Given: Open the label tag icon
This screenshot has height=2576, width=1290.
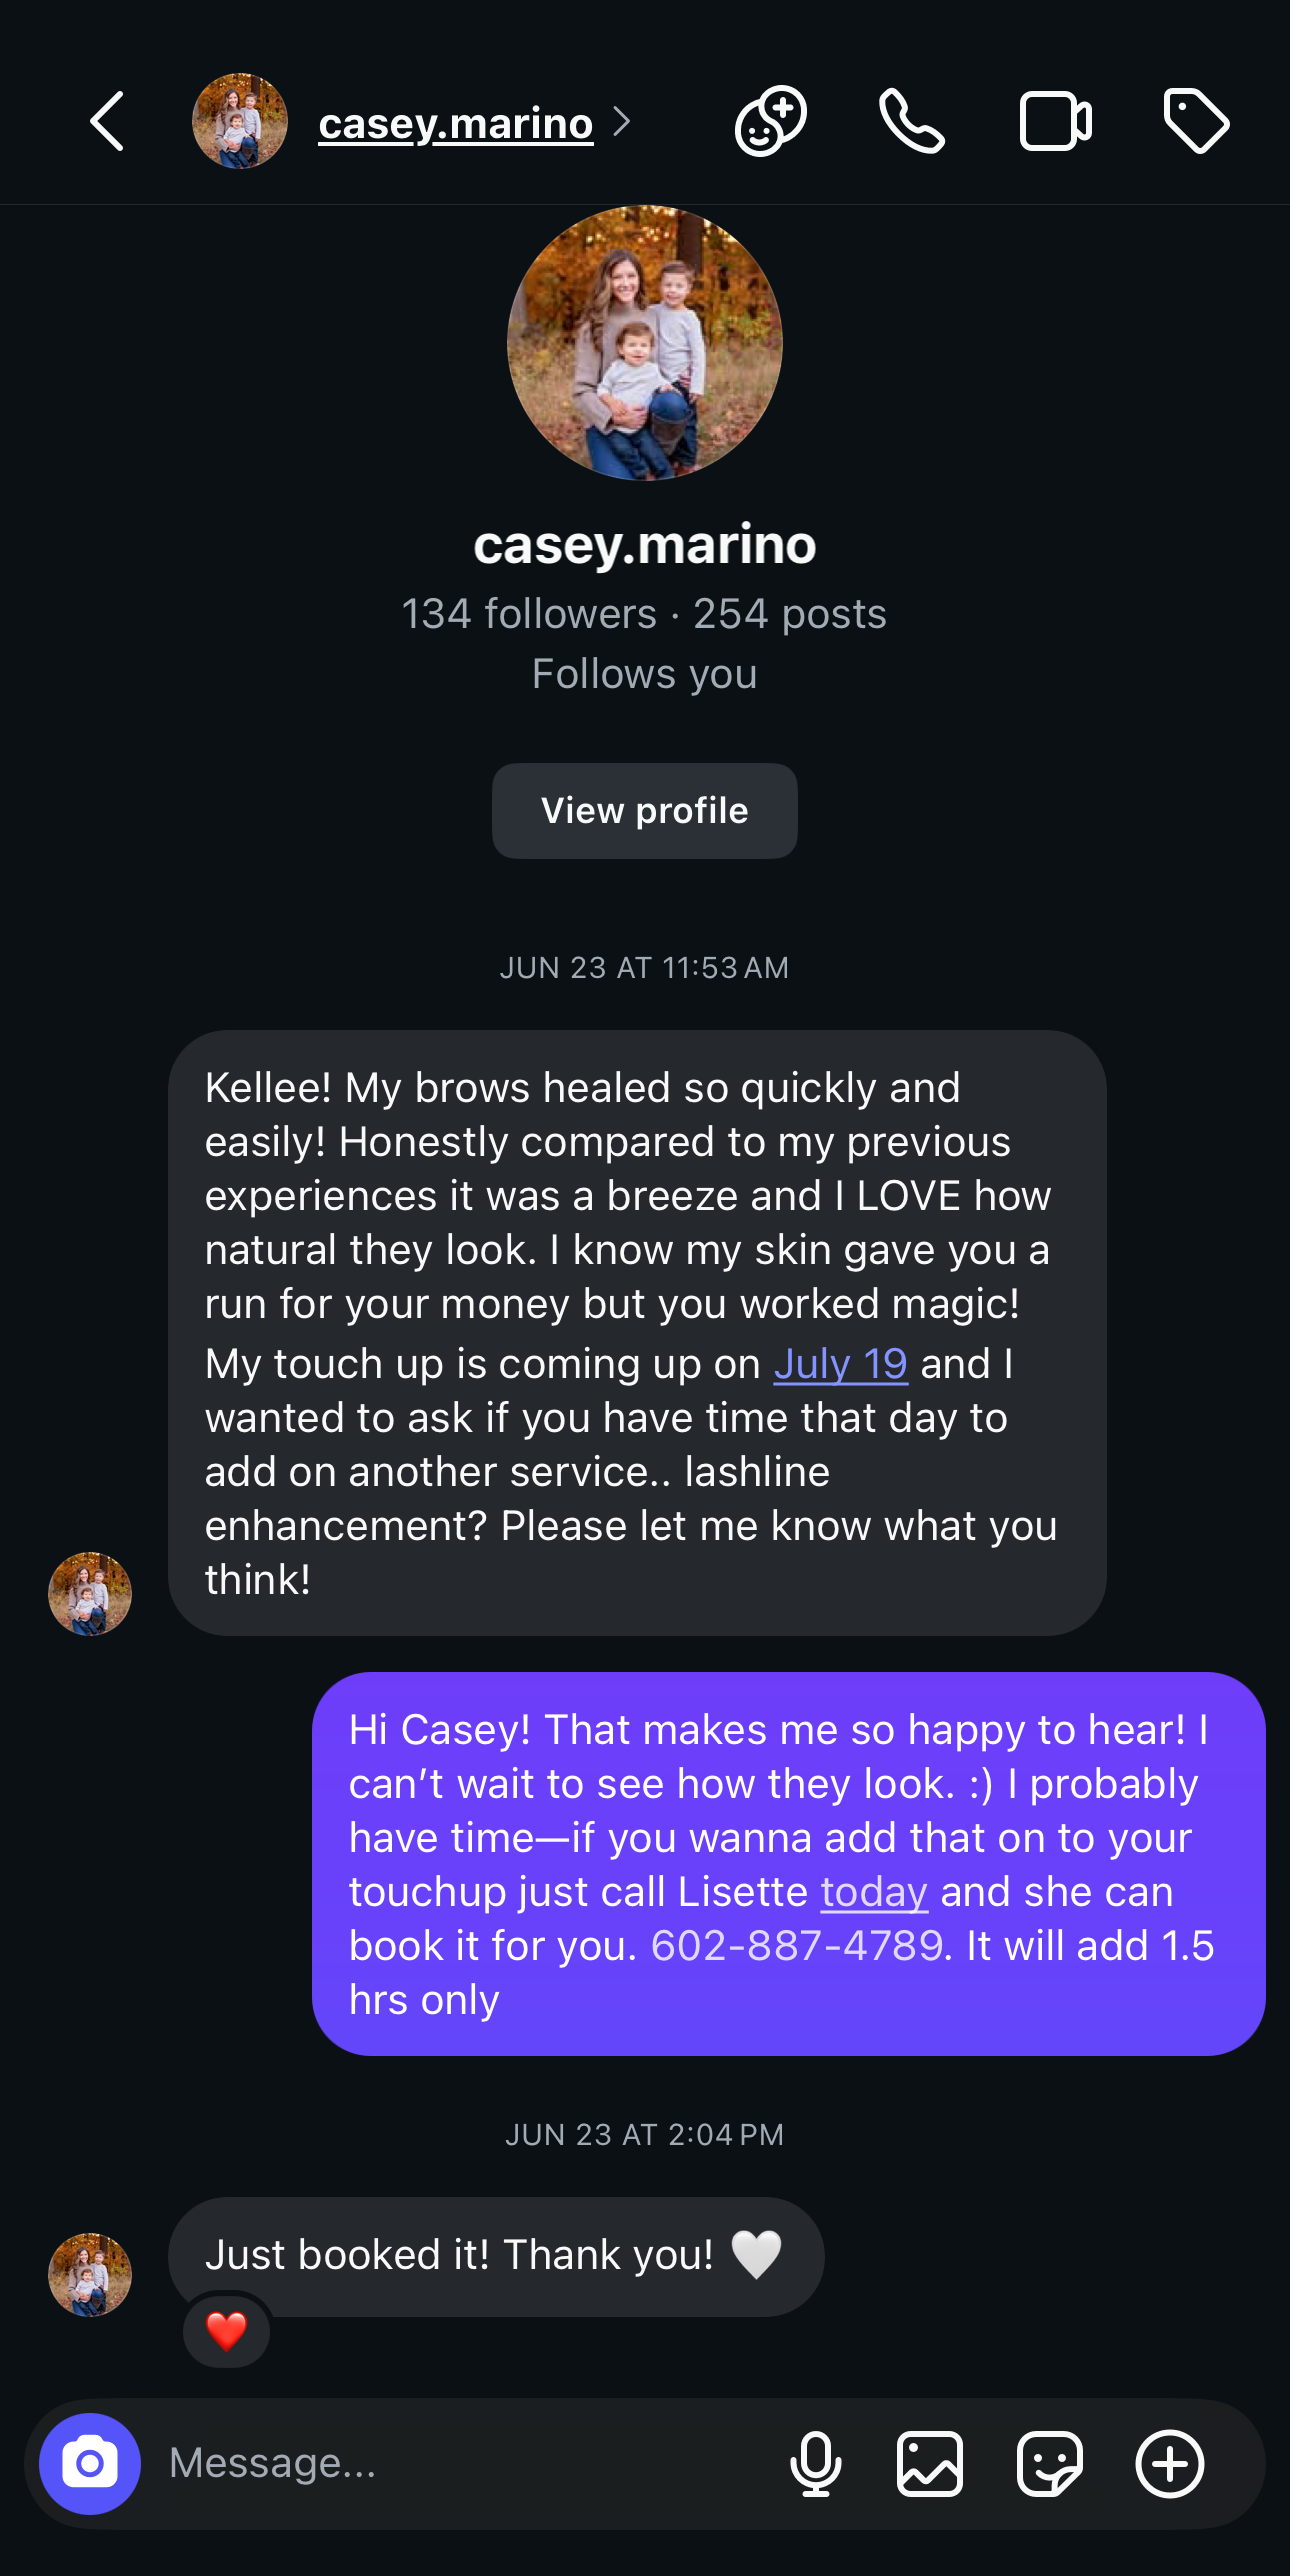Looking at the screenshot, I should tap(1196, 122).
